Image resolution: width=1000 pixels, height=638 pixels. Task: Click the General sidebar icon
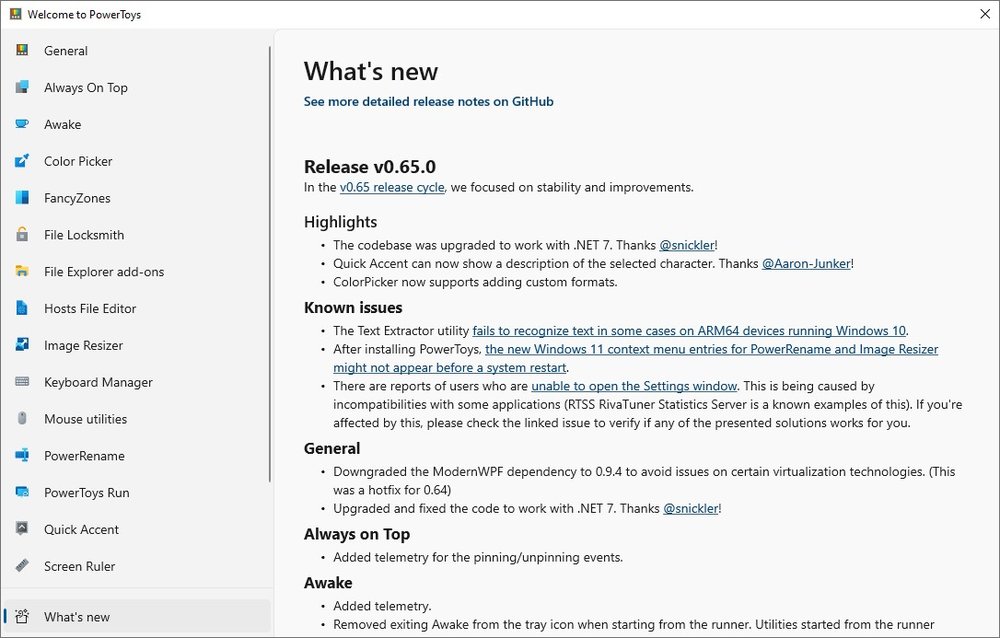coord(22,50)
